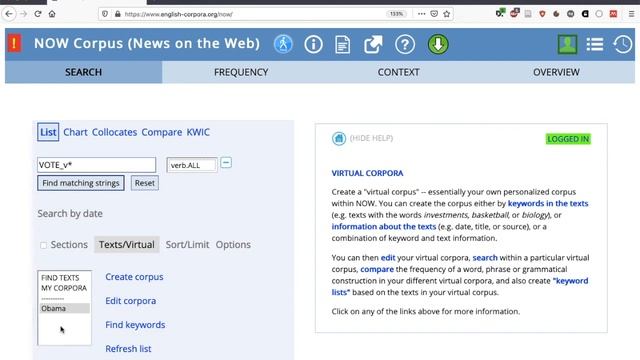Click the padlock site security icon
This screenshot has height=360, width=640.
coord(118,14)
